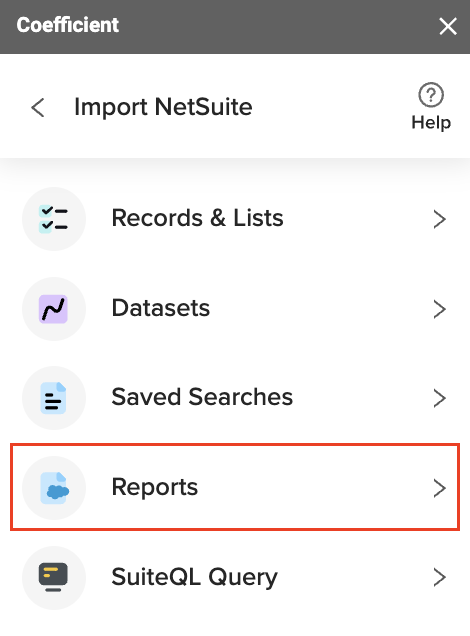Open the Datasets import option
Screen dimensions: 470x636
(235, 309)
